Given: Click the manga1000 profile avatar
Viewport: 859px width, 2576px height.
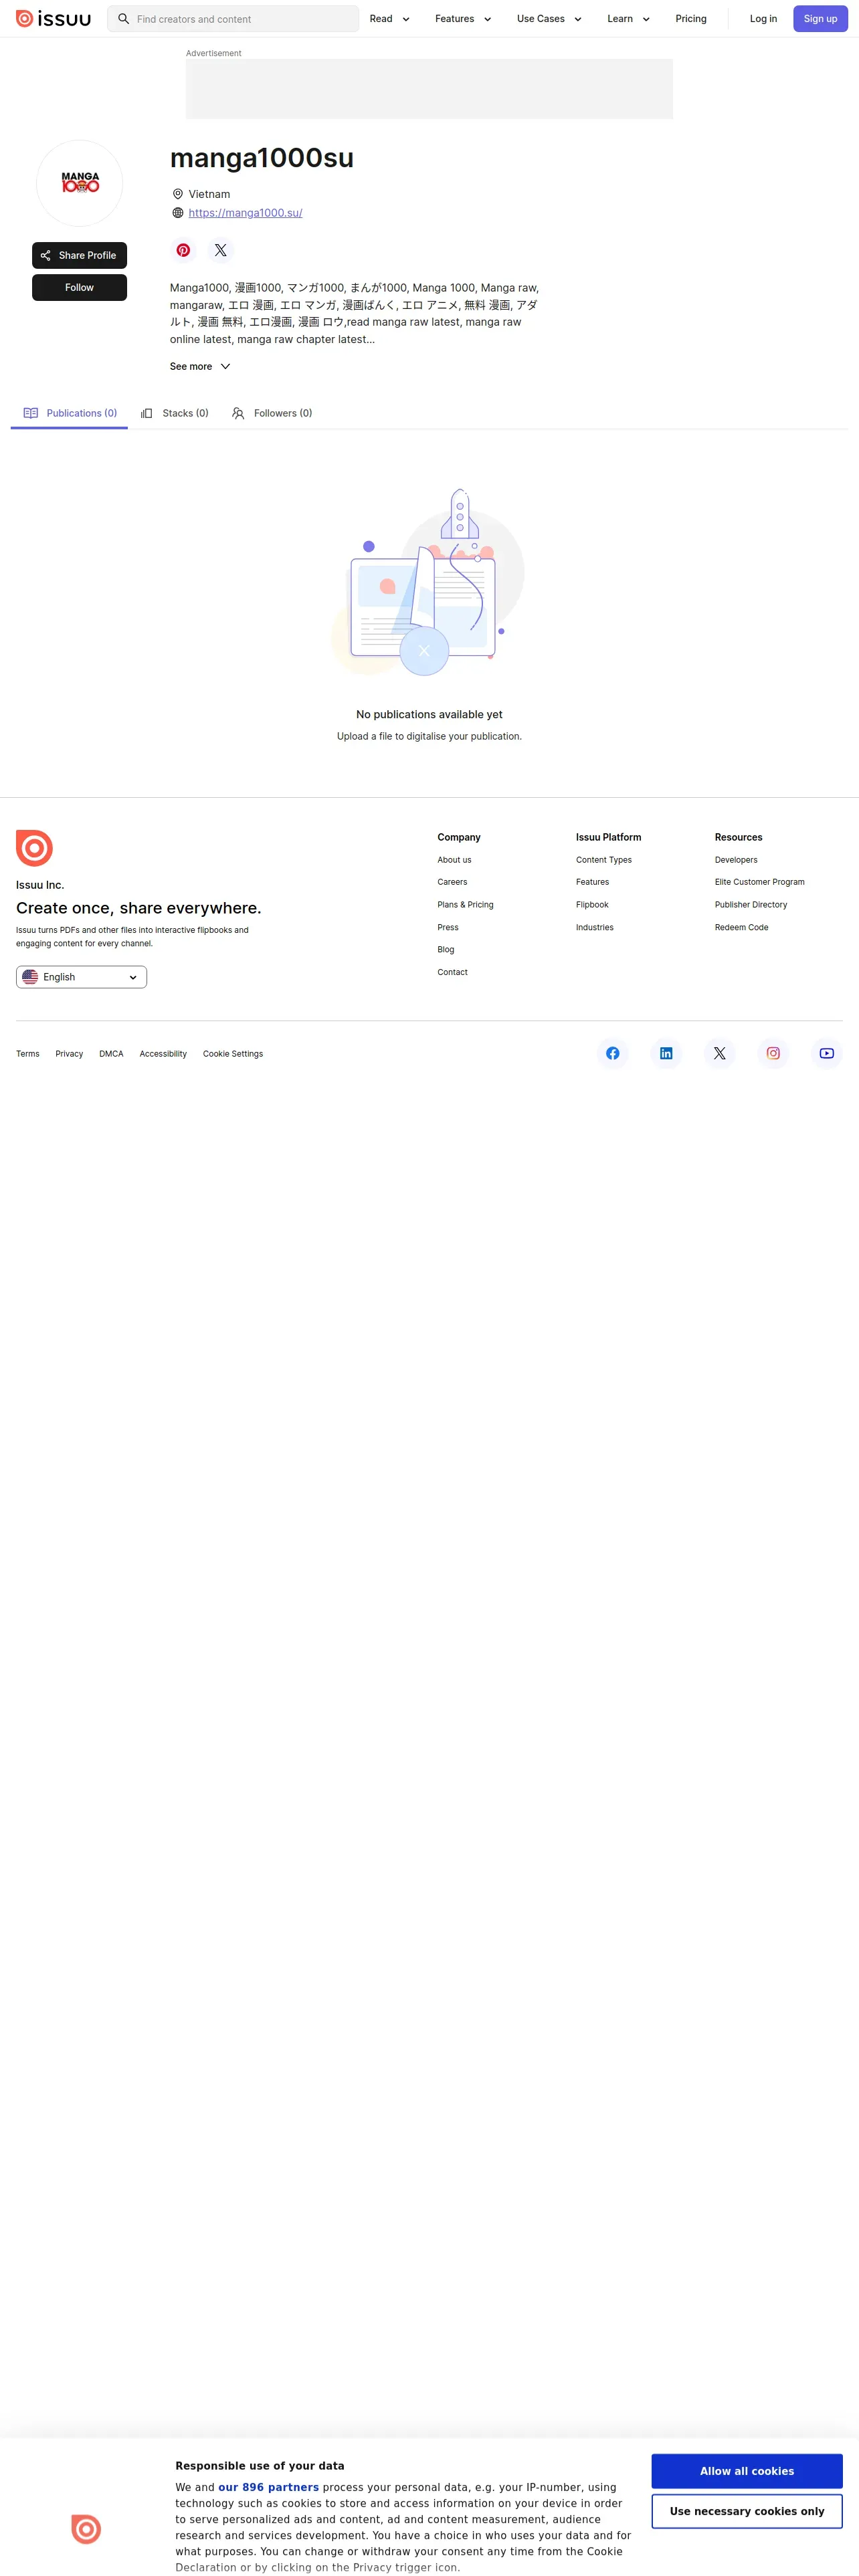Looking at the screenshot, I should 80,183.
